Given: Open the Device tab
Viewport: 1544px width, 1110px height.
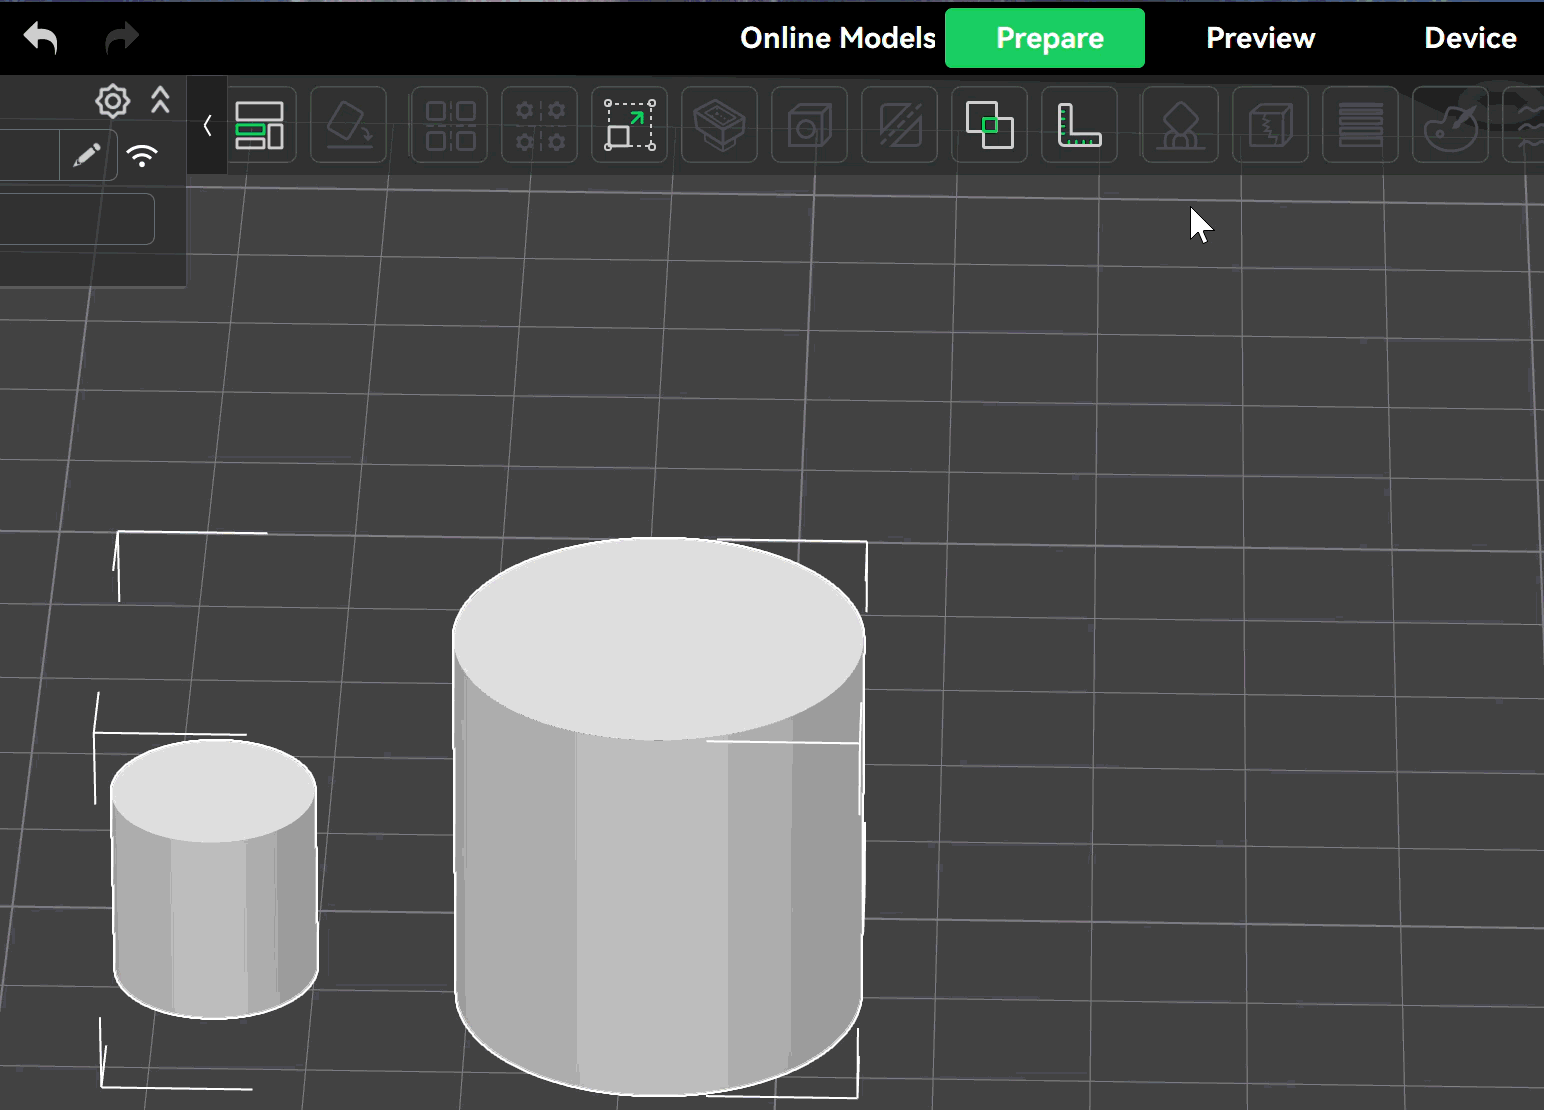Looking at the screenshot, I should [1470, 38].
